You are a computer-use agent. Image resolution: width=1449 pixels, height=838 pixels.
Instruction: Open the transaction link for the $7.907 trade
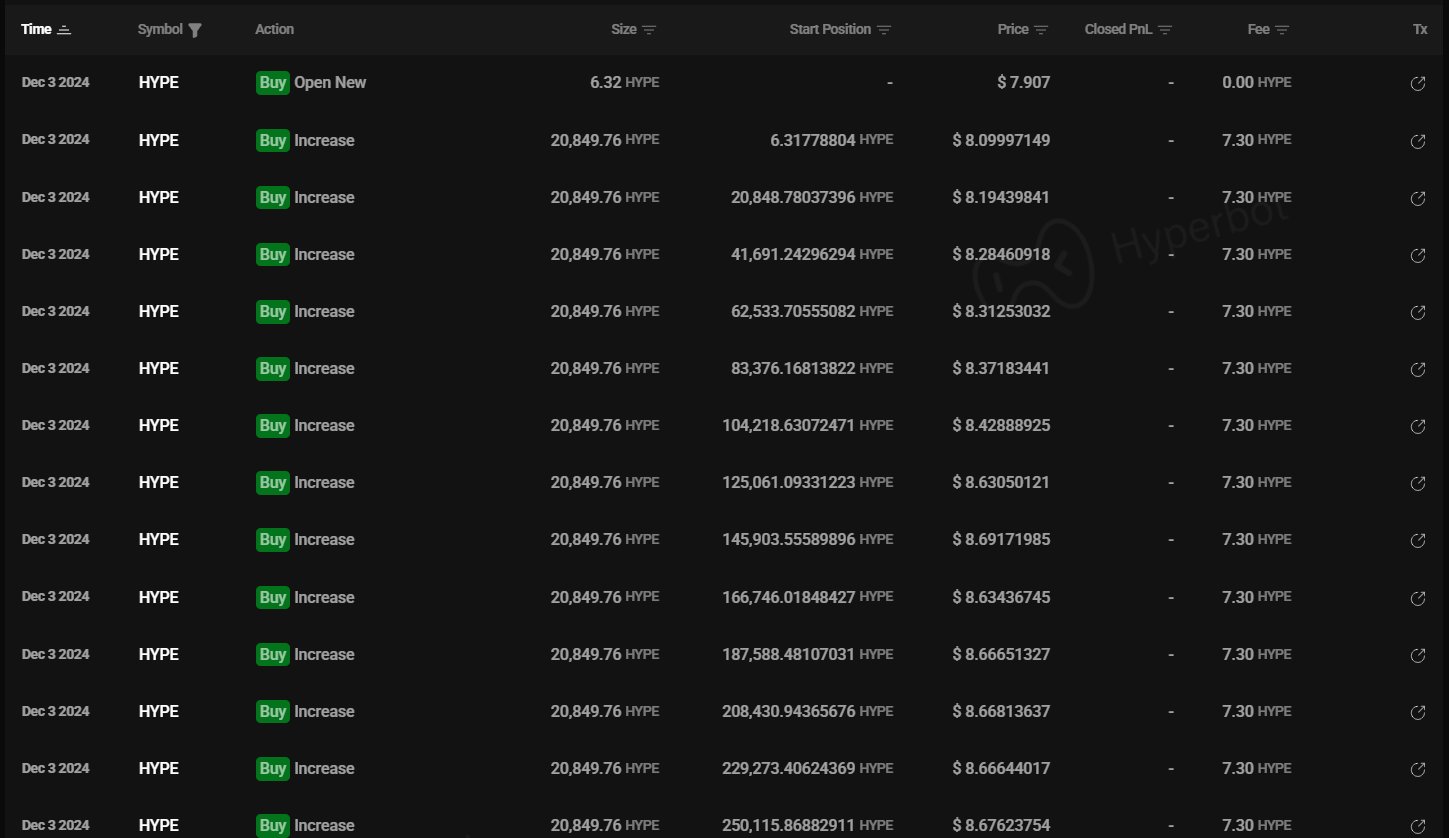point(1418,84)
